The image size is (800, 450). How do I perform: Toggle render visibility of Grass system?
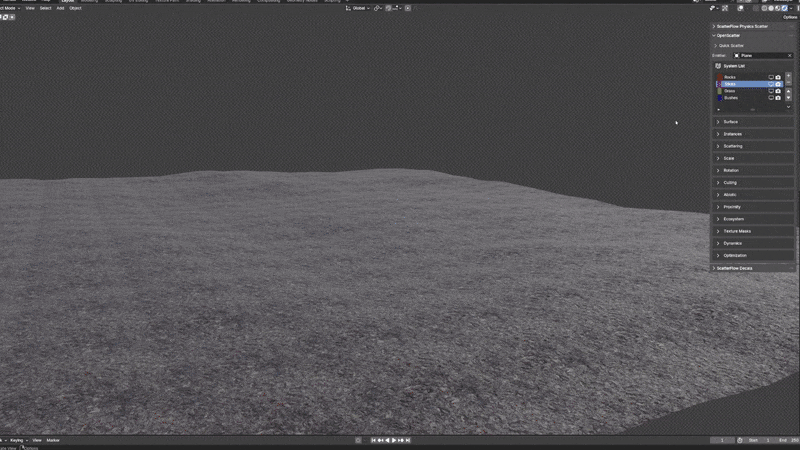[x=778, y=91]
